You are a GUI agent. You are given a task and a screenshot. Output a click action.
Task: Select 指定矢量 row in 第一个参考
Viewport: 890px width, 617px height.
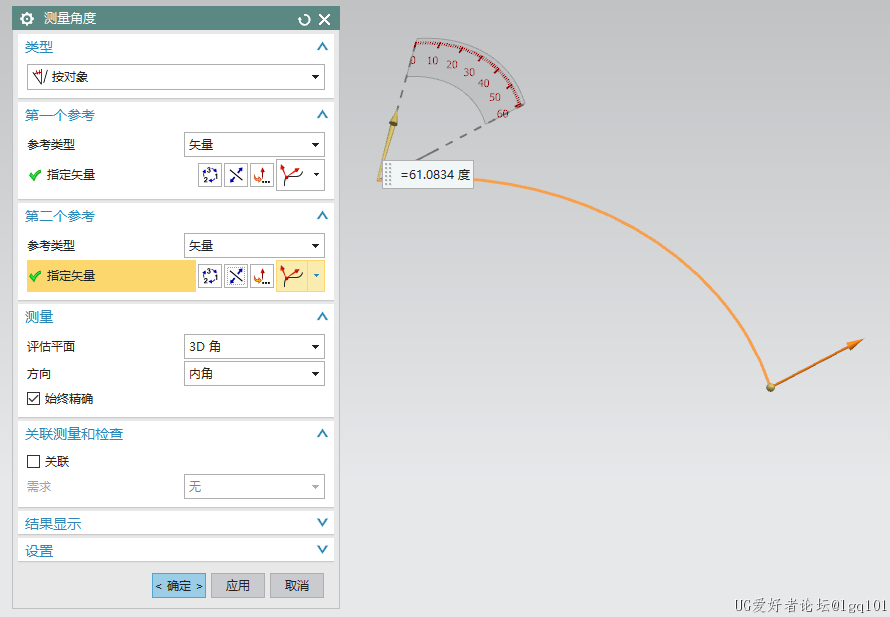[111, 175]
